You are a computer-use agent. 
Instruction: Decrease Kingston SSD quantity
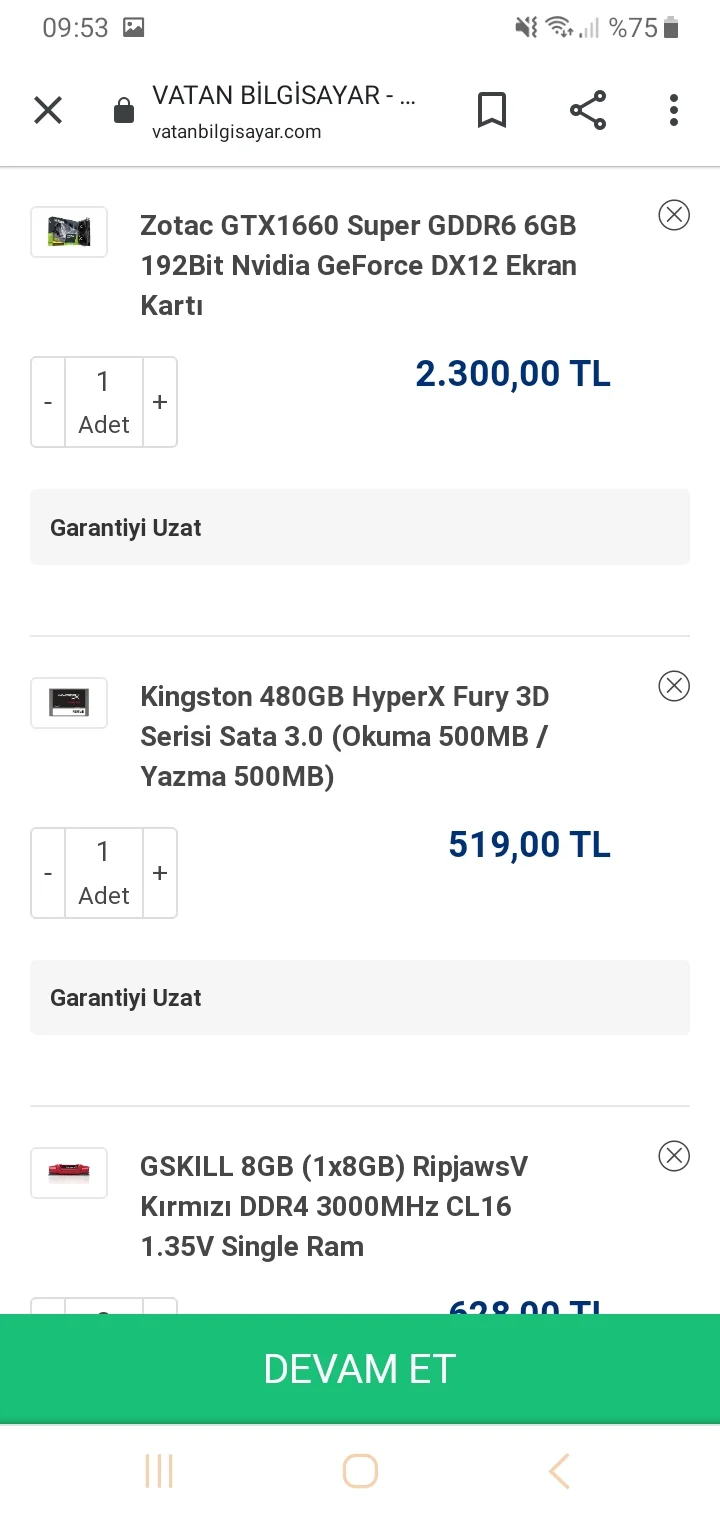pyautogui.click(x=48, y=873)
